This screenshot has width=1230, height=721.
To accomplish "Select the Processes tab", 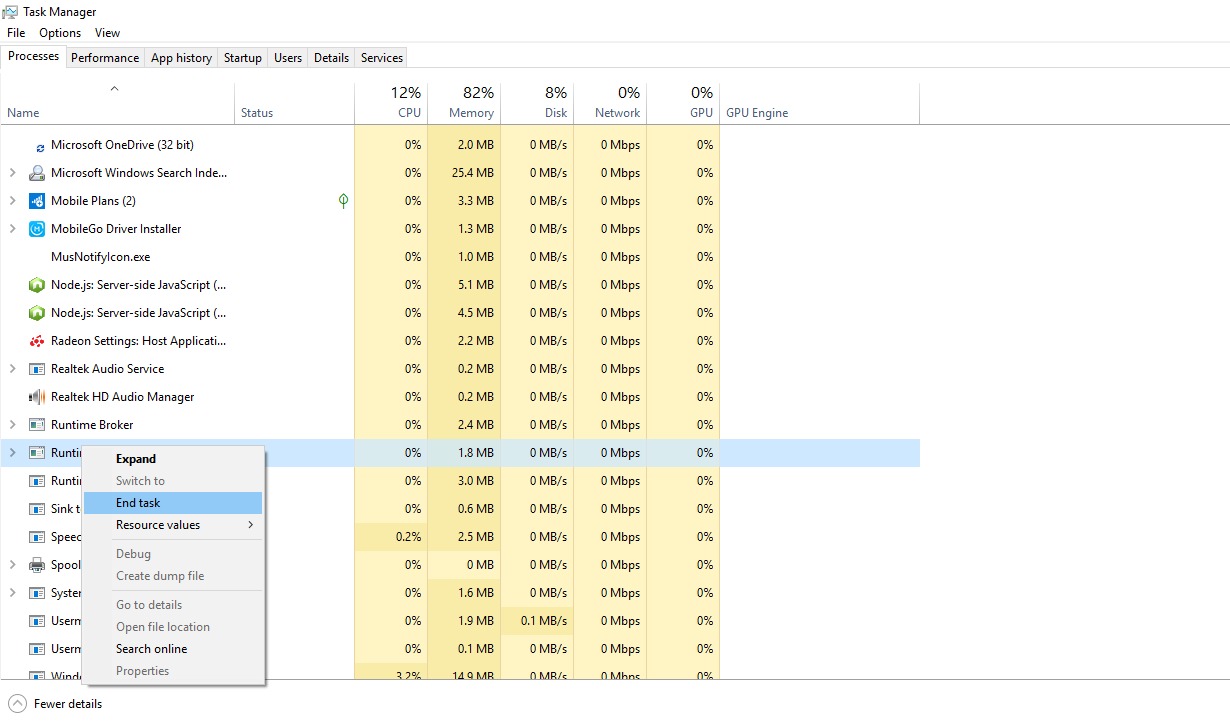I will coord(34,56).
